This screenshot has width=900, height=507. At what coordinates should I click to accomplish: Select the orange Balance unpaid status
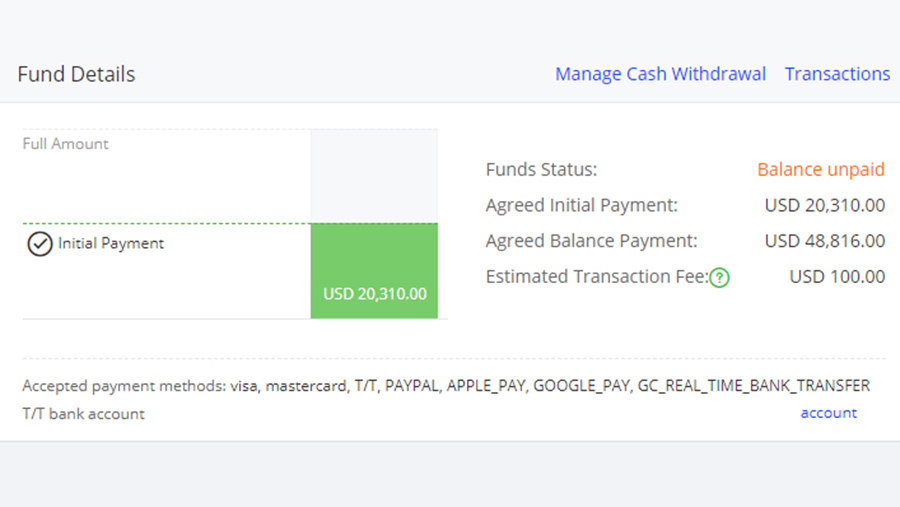[820, 170]
